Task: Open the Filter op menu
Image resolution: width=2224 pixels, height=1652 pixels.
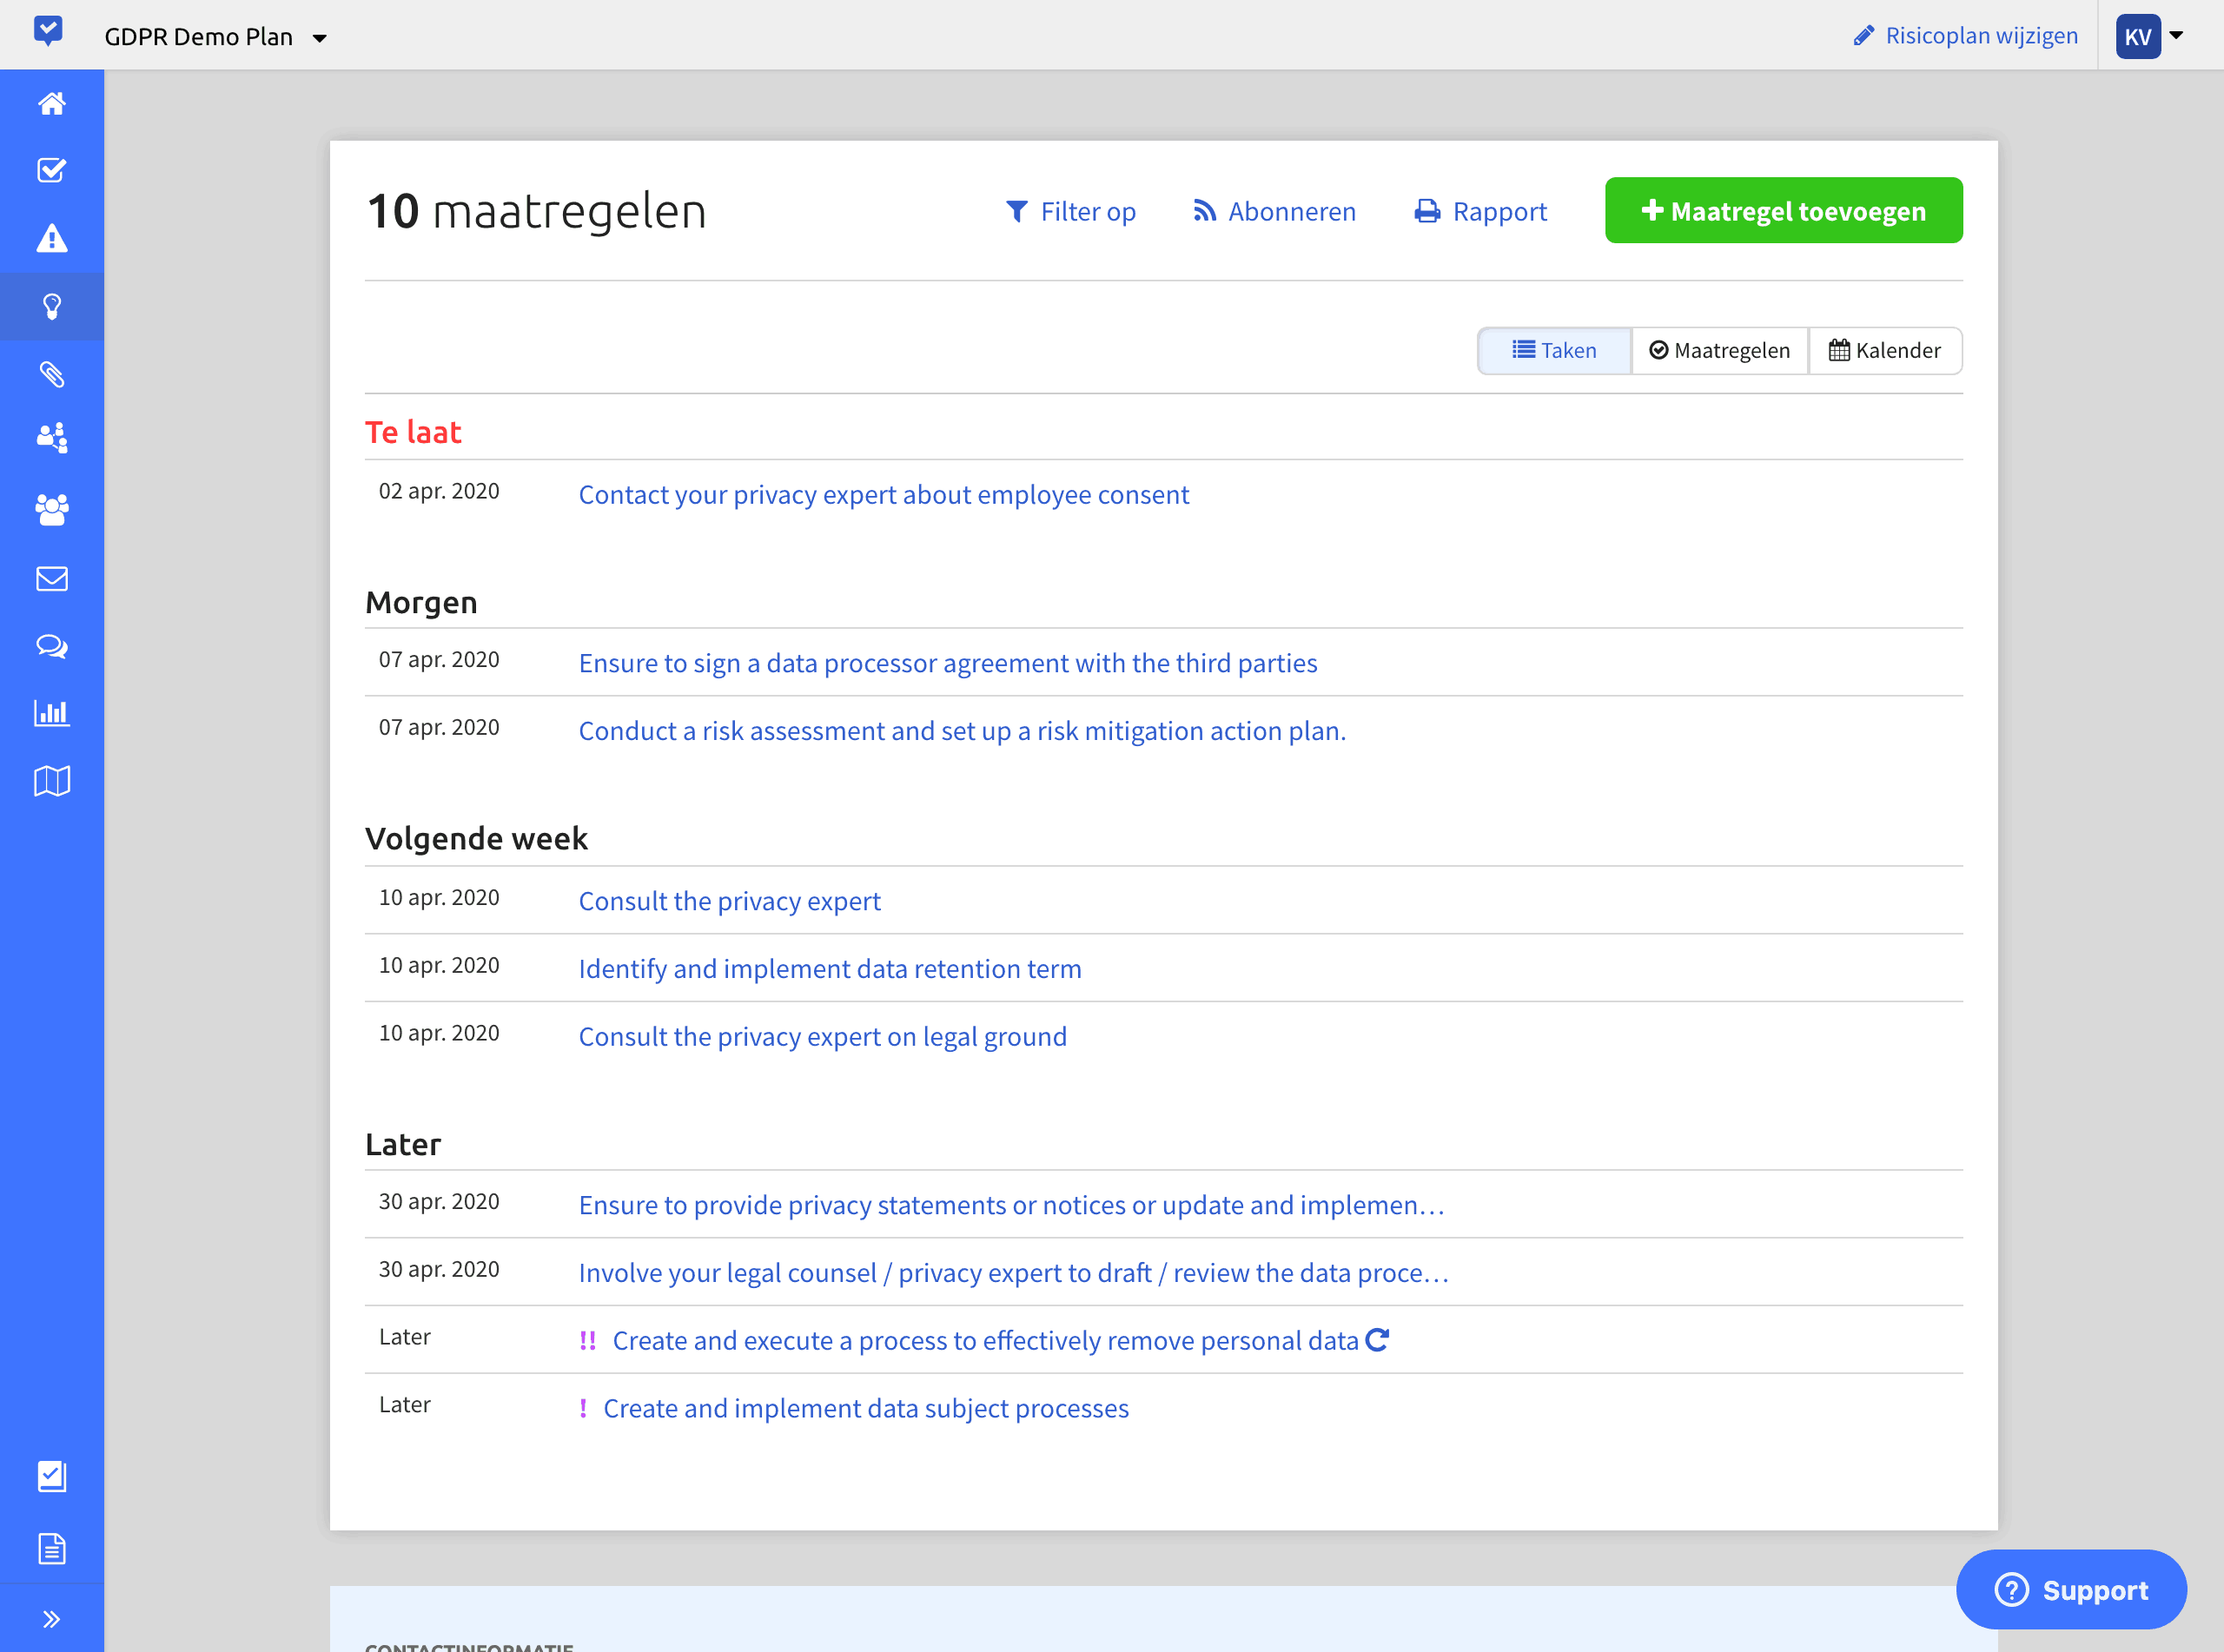Action: coord(1072,211)
